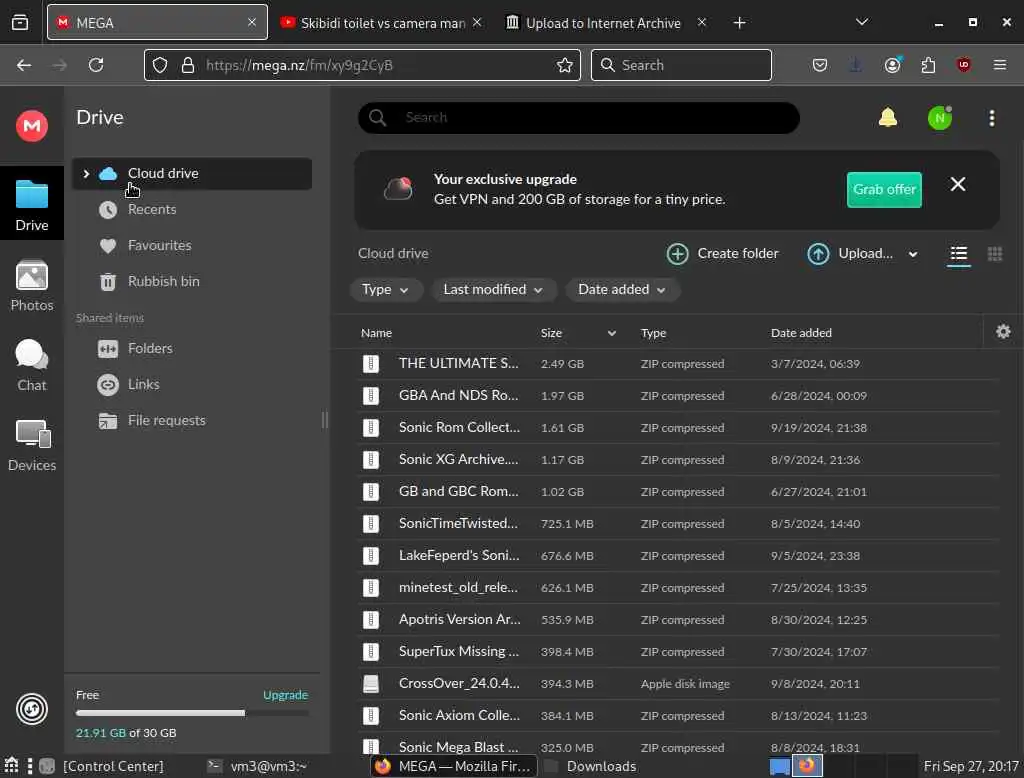Open the Date added filter dropdown
Image resolution: width=1024 pixels, height=778 pixels.
[622, 289]
